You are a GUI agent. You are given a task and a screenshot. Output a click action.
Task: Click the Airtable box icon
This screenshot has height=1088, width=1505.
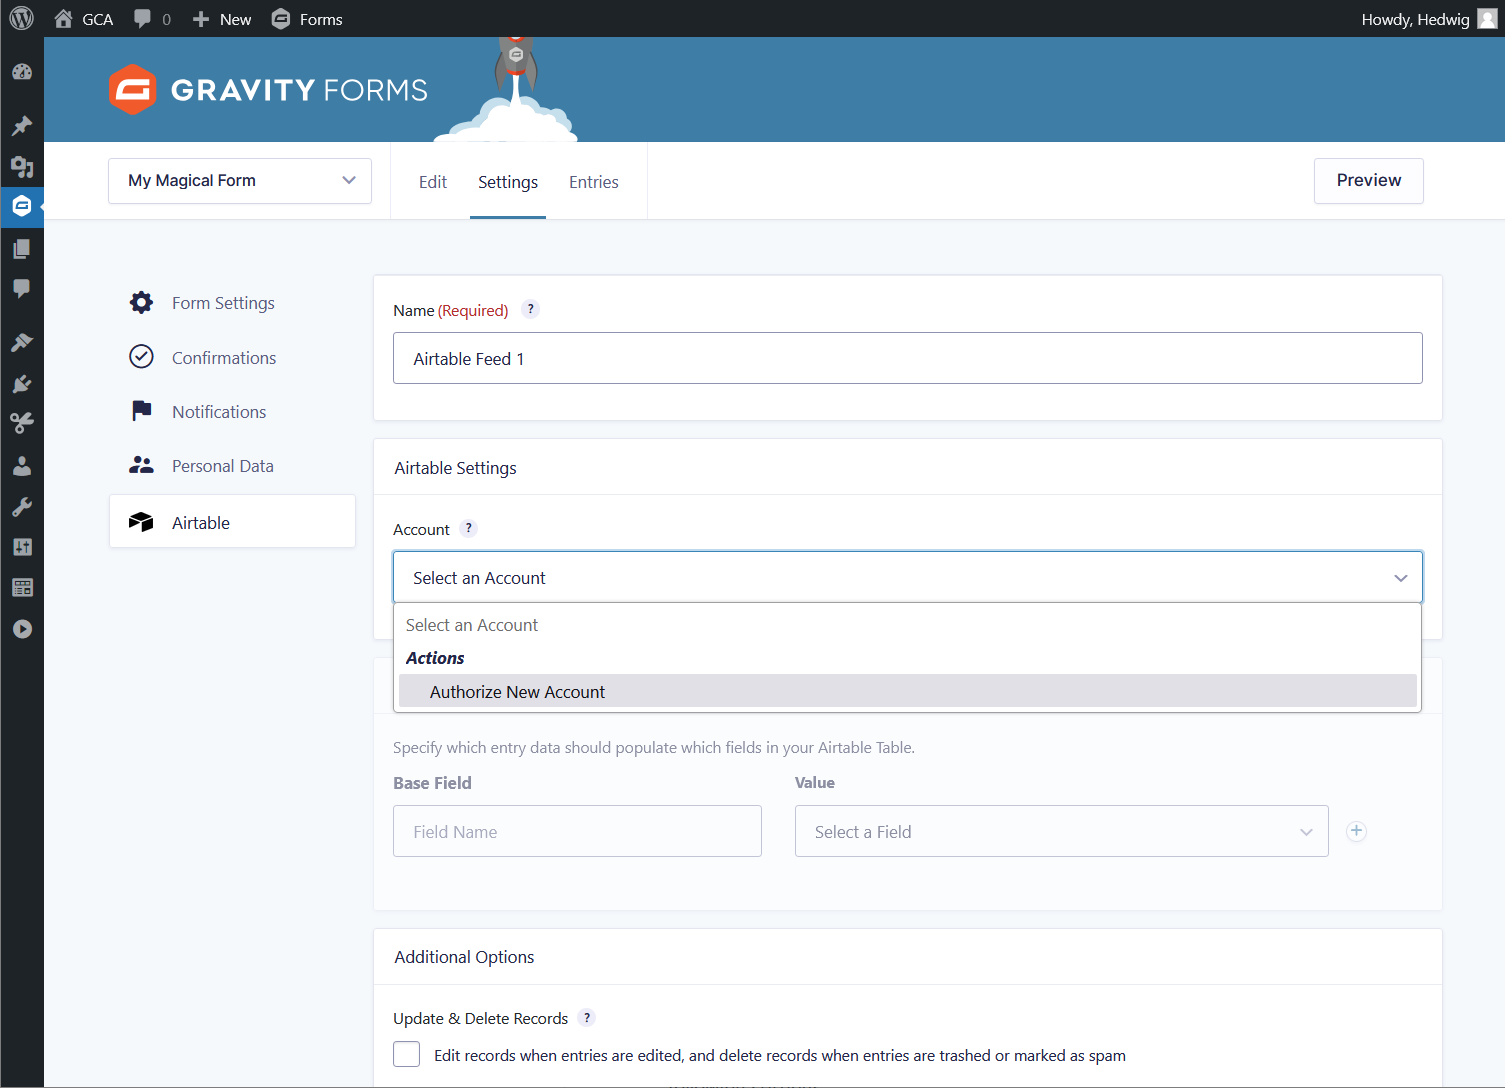tap(142, 522)
